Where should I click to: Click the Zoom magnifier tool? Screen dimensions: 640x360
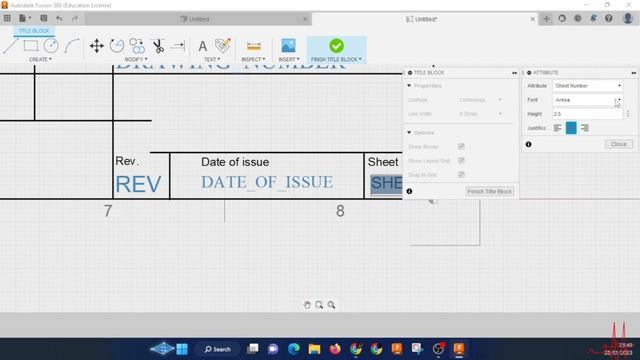pos(331,305)
